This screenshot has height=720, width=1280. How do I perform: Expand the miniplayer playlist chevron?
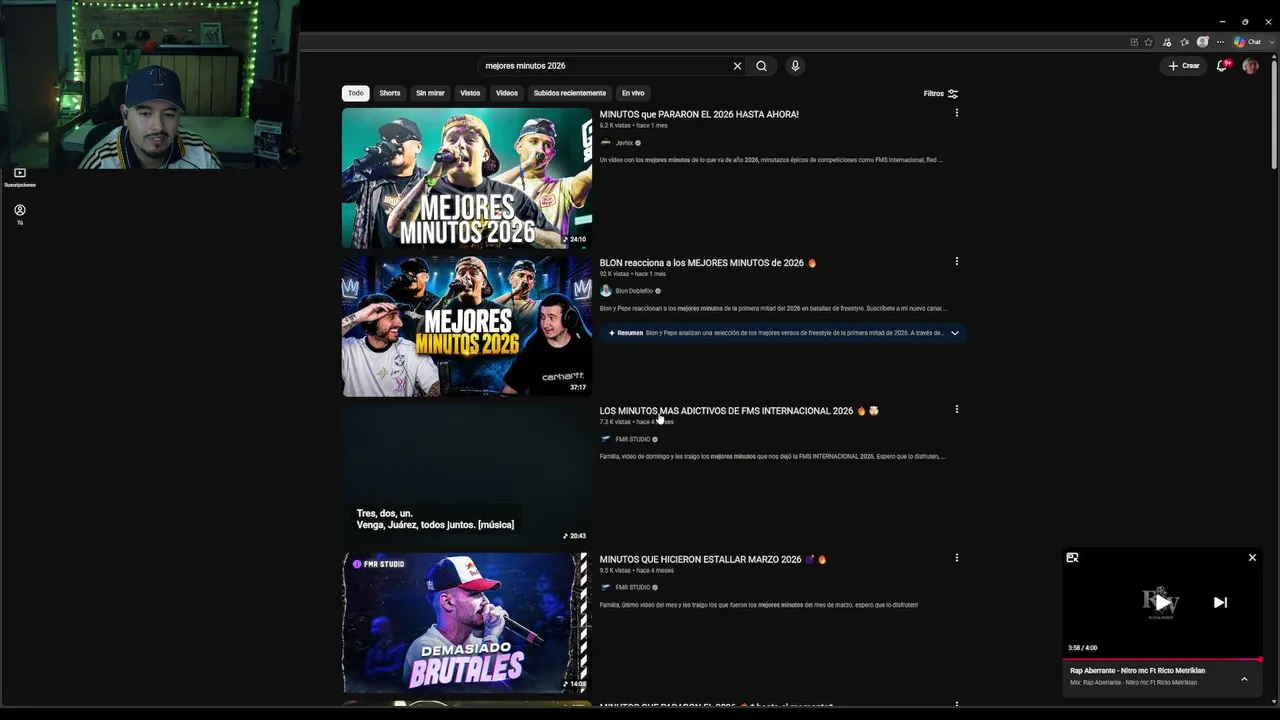click(1244, 679)
